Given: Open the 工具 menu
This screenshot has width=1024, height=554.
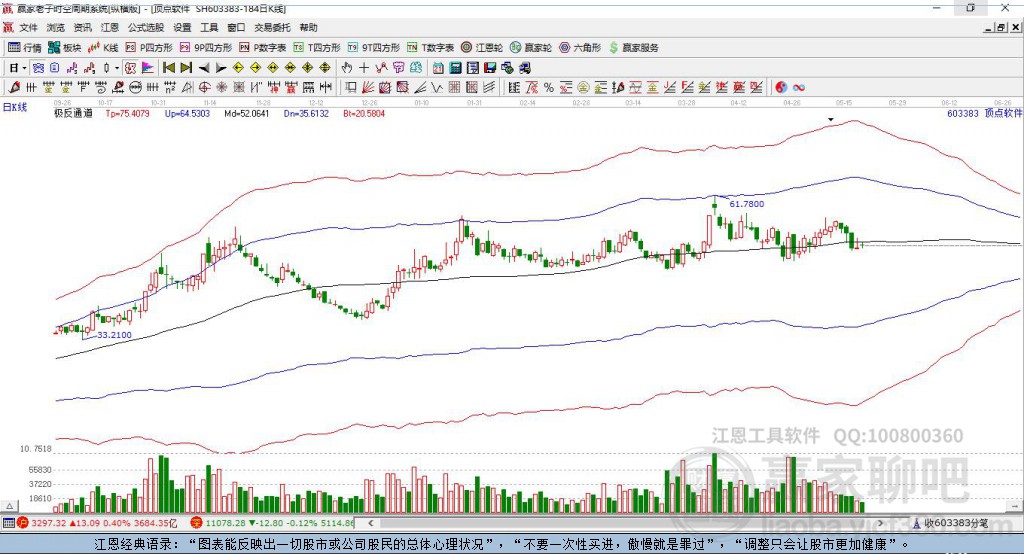Looking at the screenshot, I should coord(209,27).
